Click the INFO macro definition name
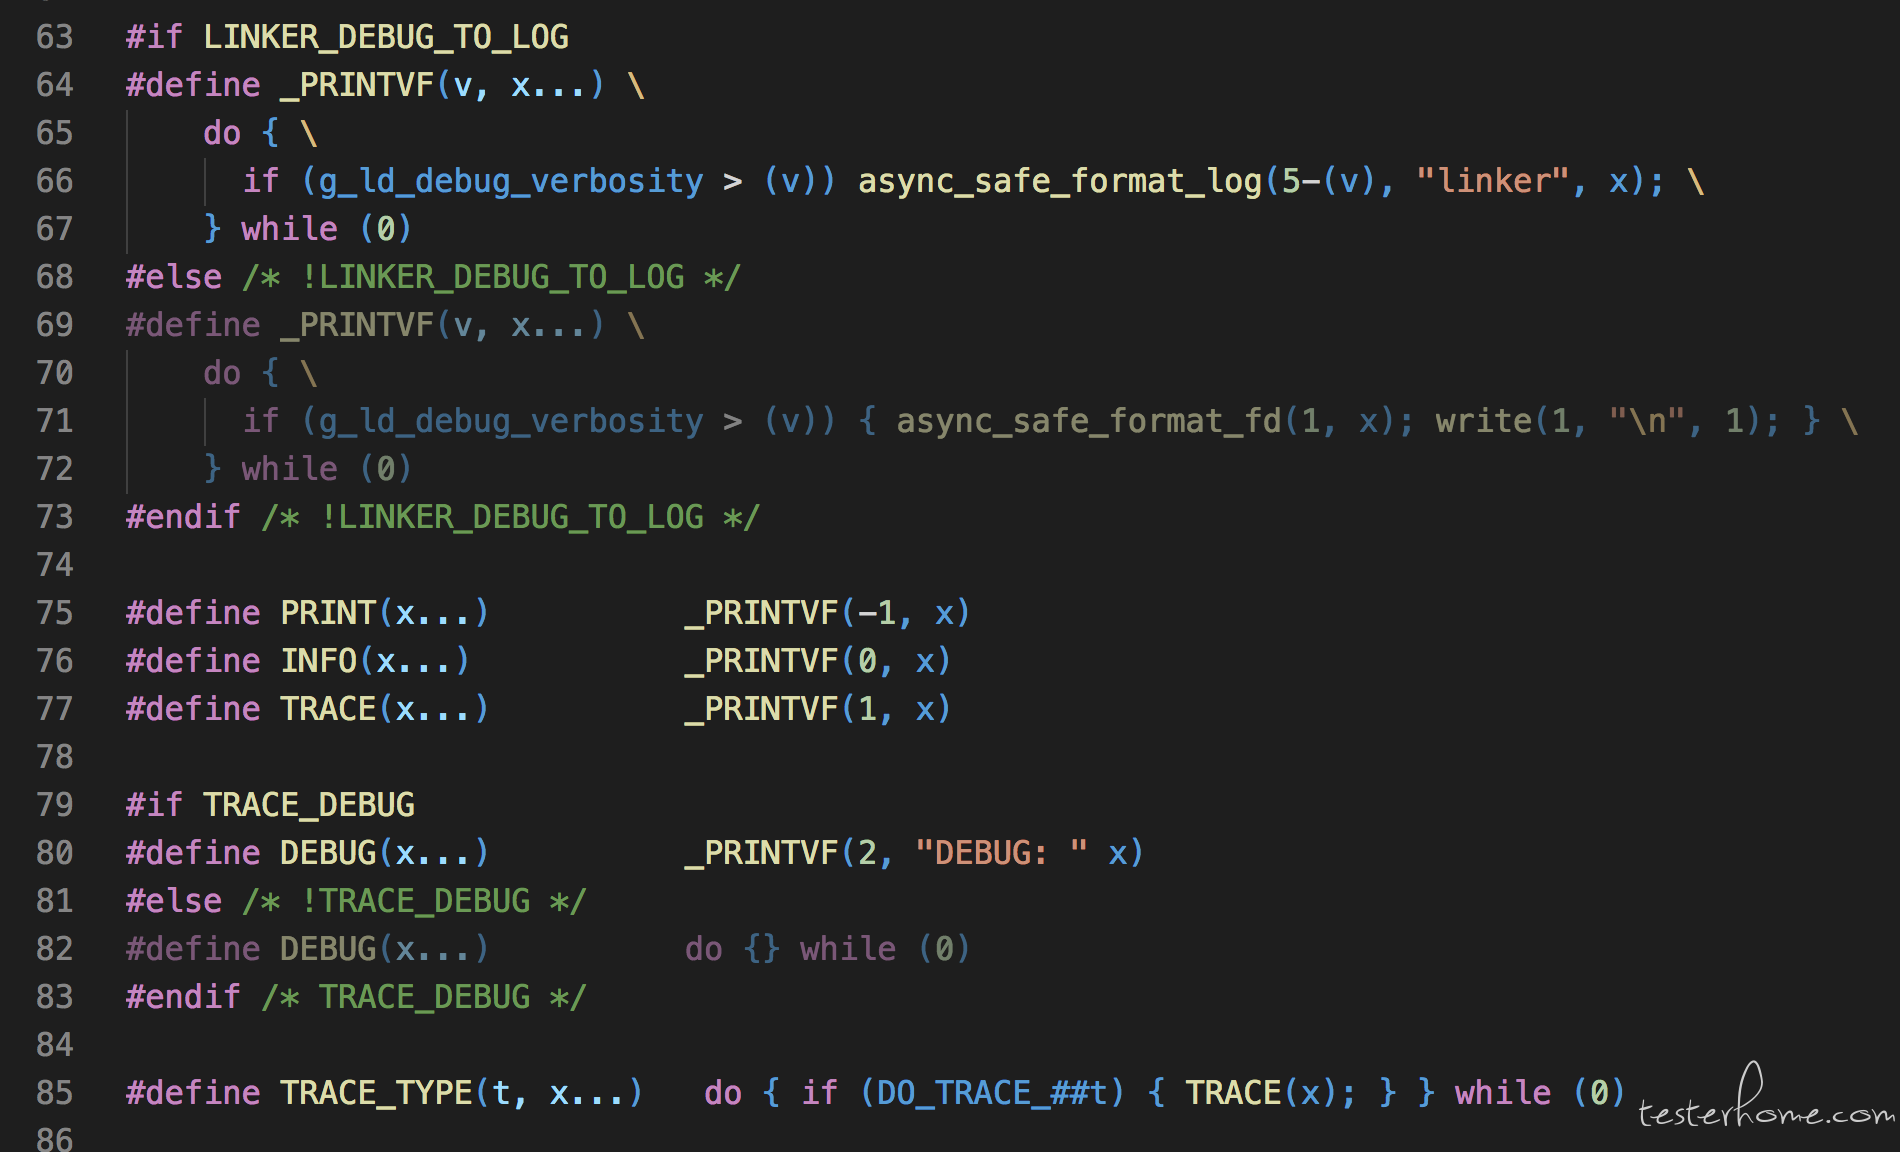 (x=319, y=661)
